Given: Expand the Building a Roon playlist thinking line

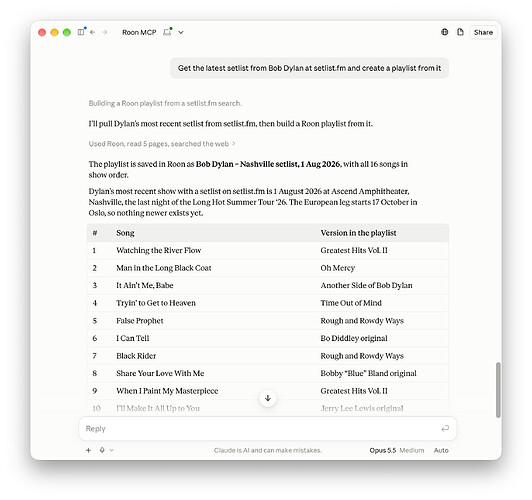Looking at the screenshot, I should pyautogui.click(x=165, y=103).
